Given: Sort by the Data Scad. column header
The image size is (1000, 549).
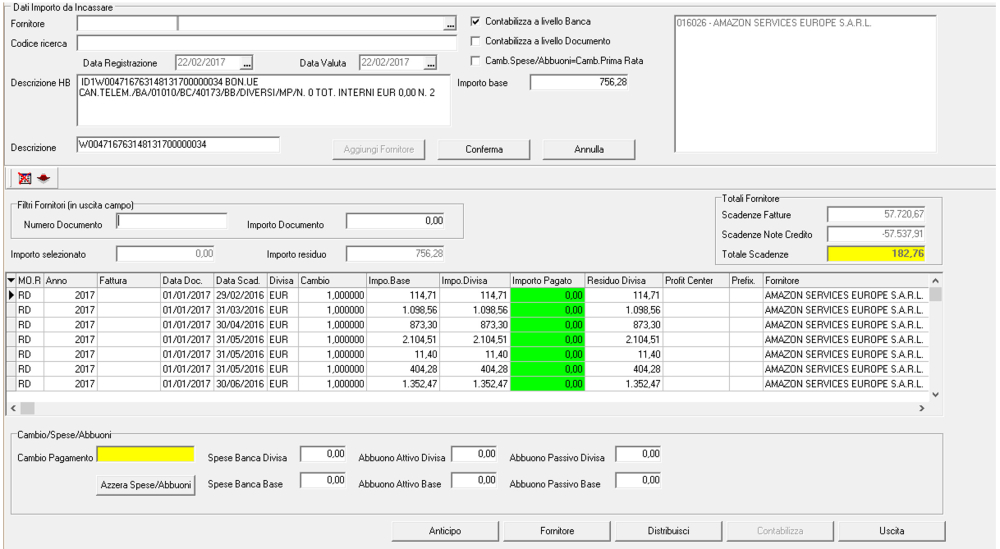Looking at the screenshot, I should (238, 281).
